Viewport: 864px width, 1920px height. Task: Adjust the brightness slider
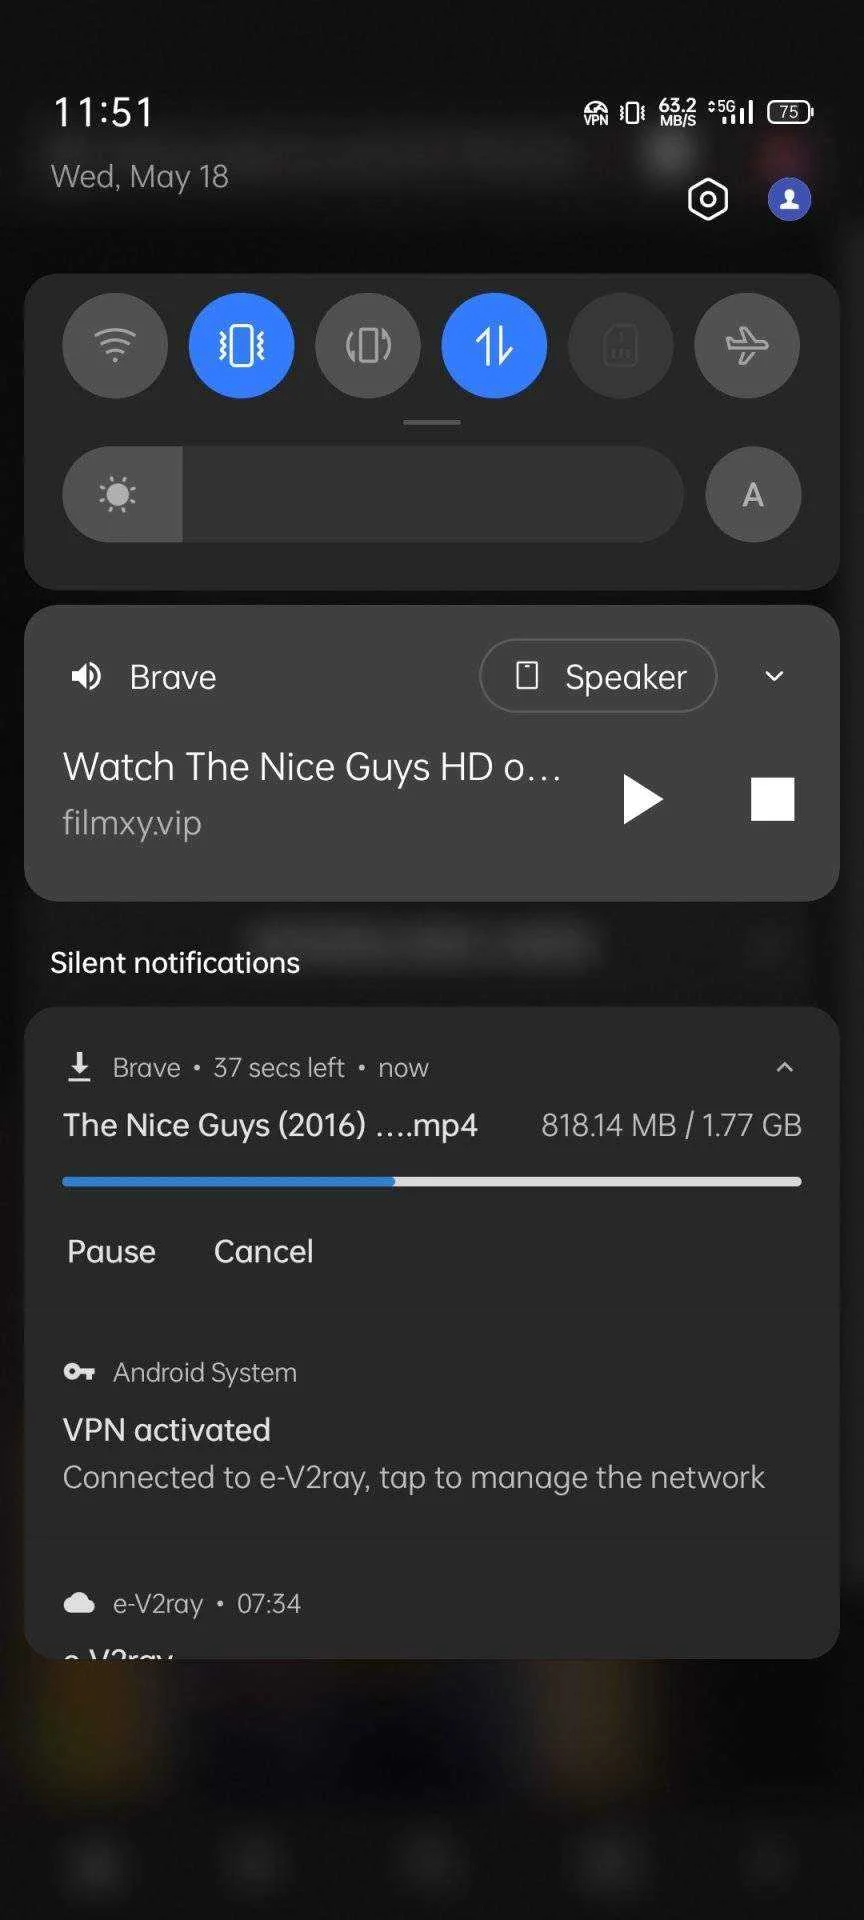(x=373, y=494)
